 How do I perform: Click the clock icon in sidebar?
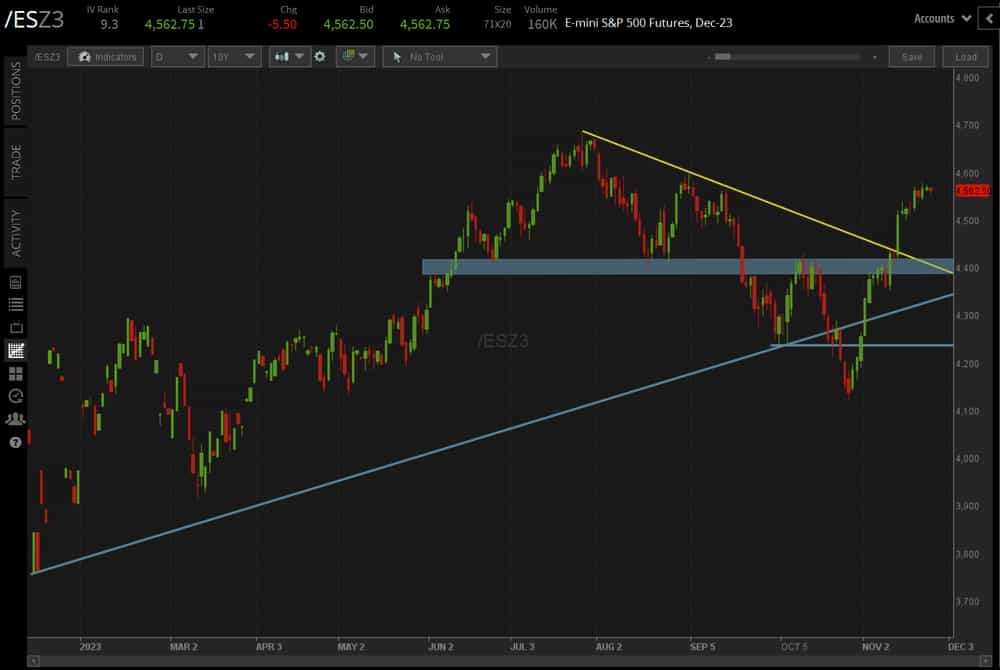pyautogui.click(x=16, y=396)
